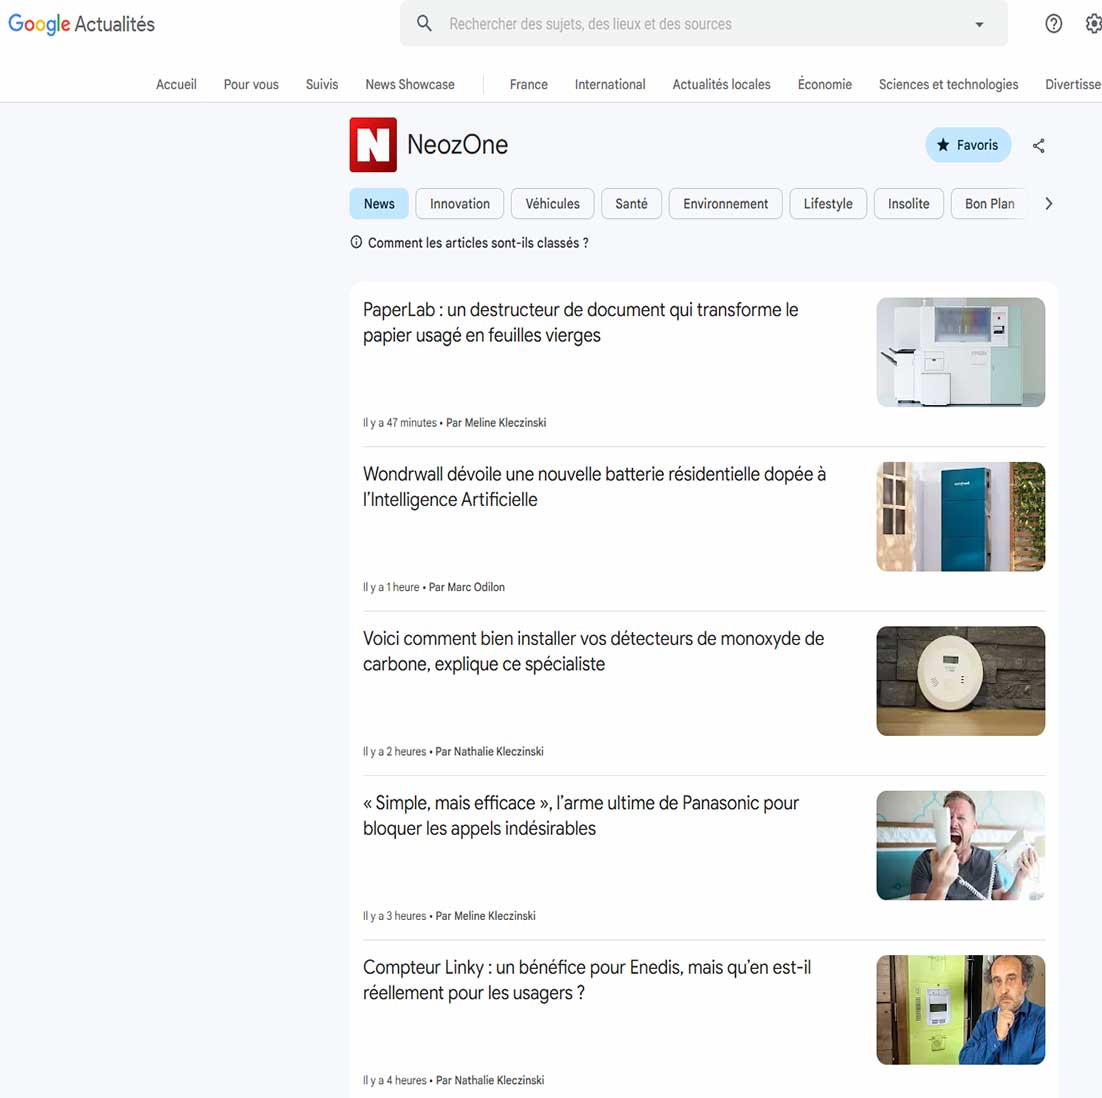Viewport: 1102px width, 1098px height.
Task: Open the settings gear icon
Action: [1093, 24]
